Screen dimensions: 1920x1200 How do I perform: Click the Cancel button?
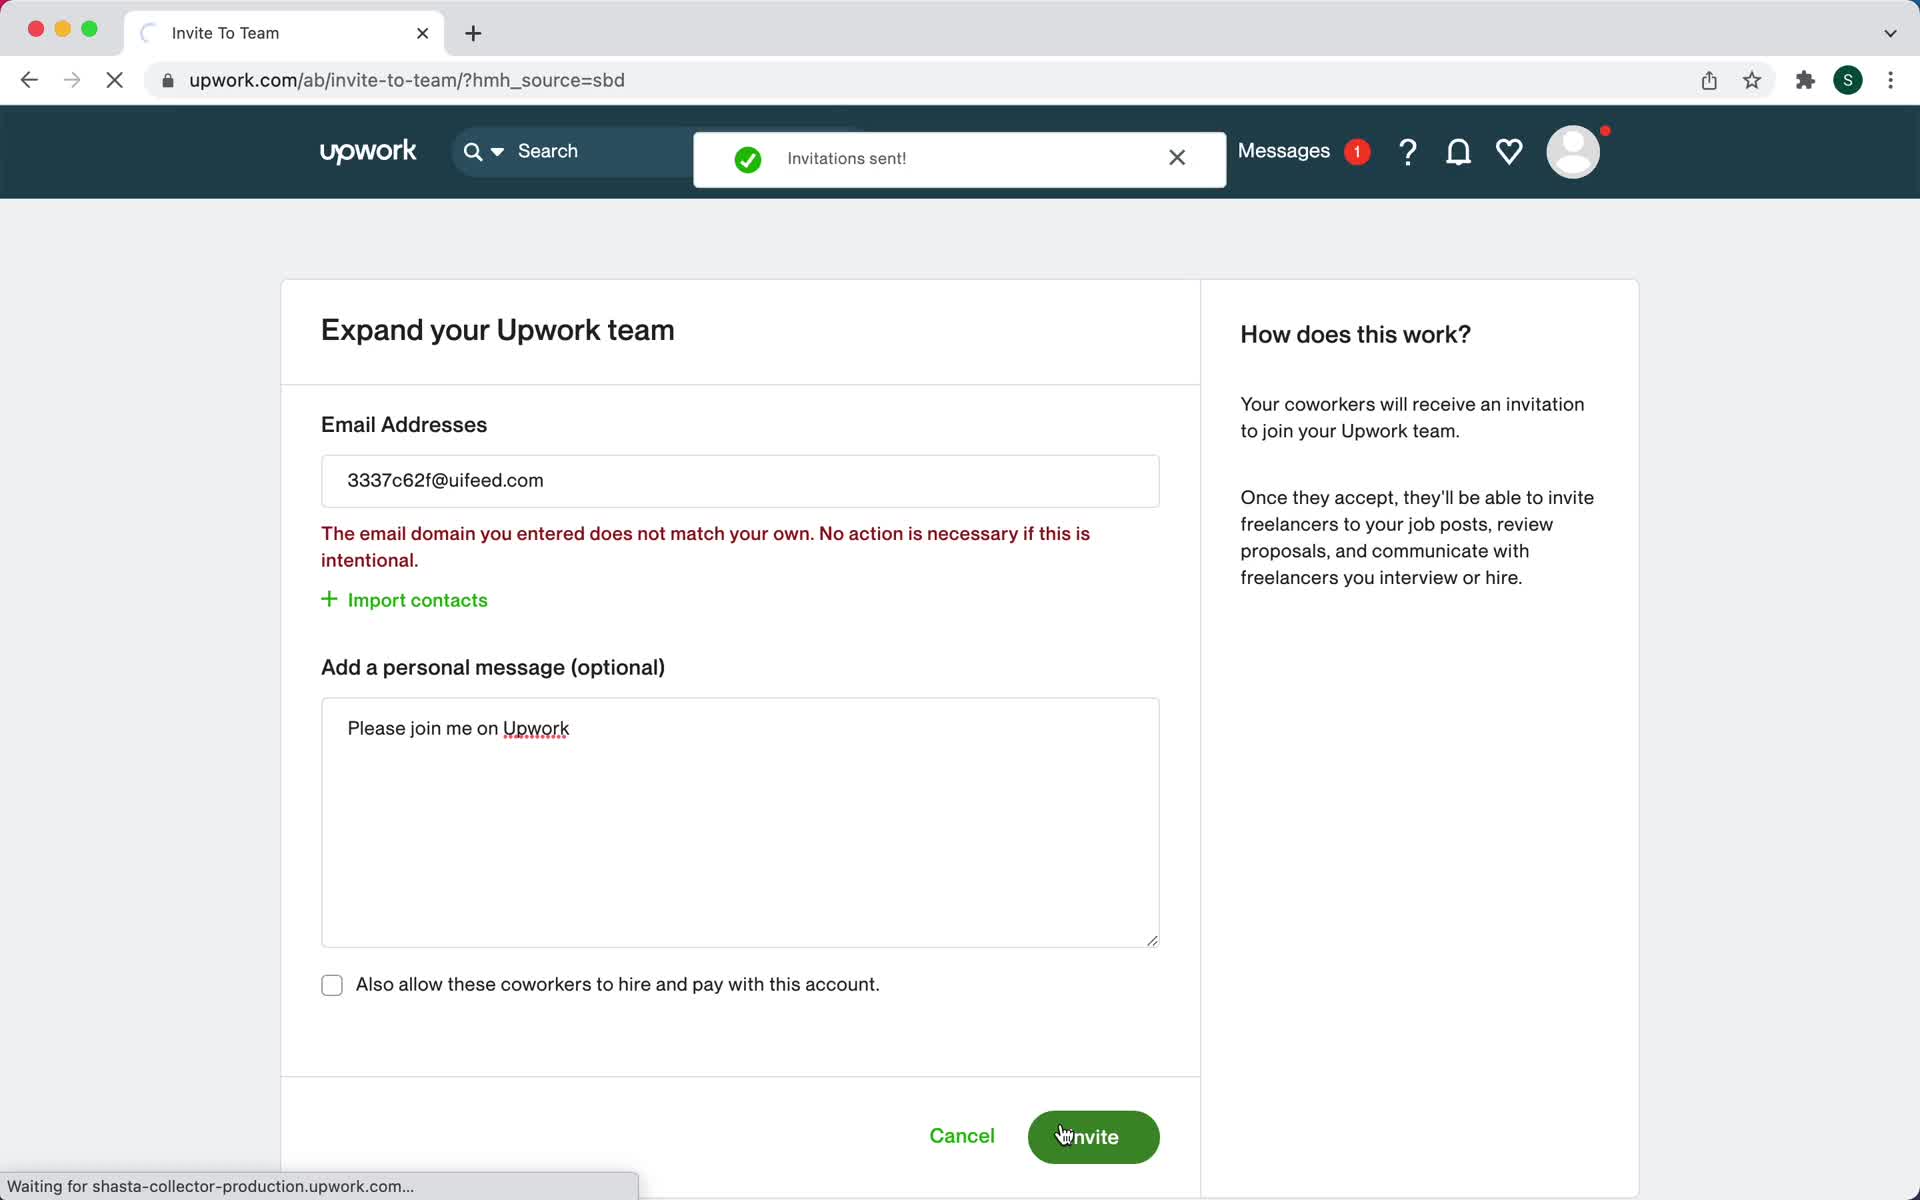pyautogui.click(x=962, y=1136)
